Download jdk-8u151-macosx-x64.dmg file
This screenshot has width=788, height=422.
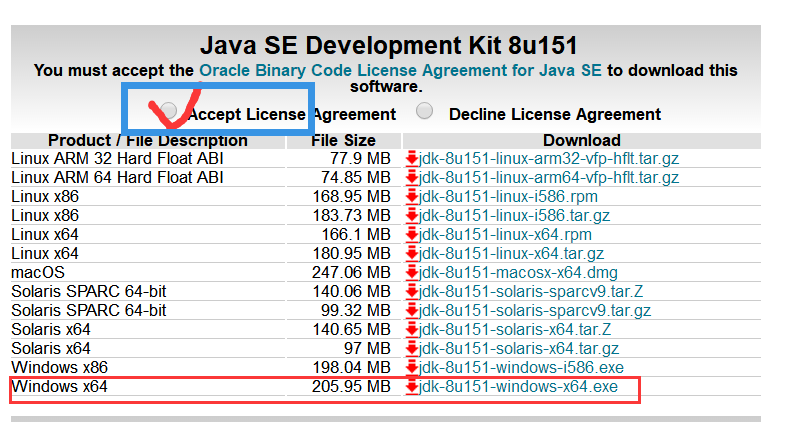pos(518,273)
